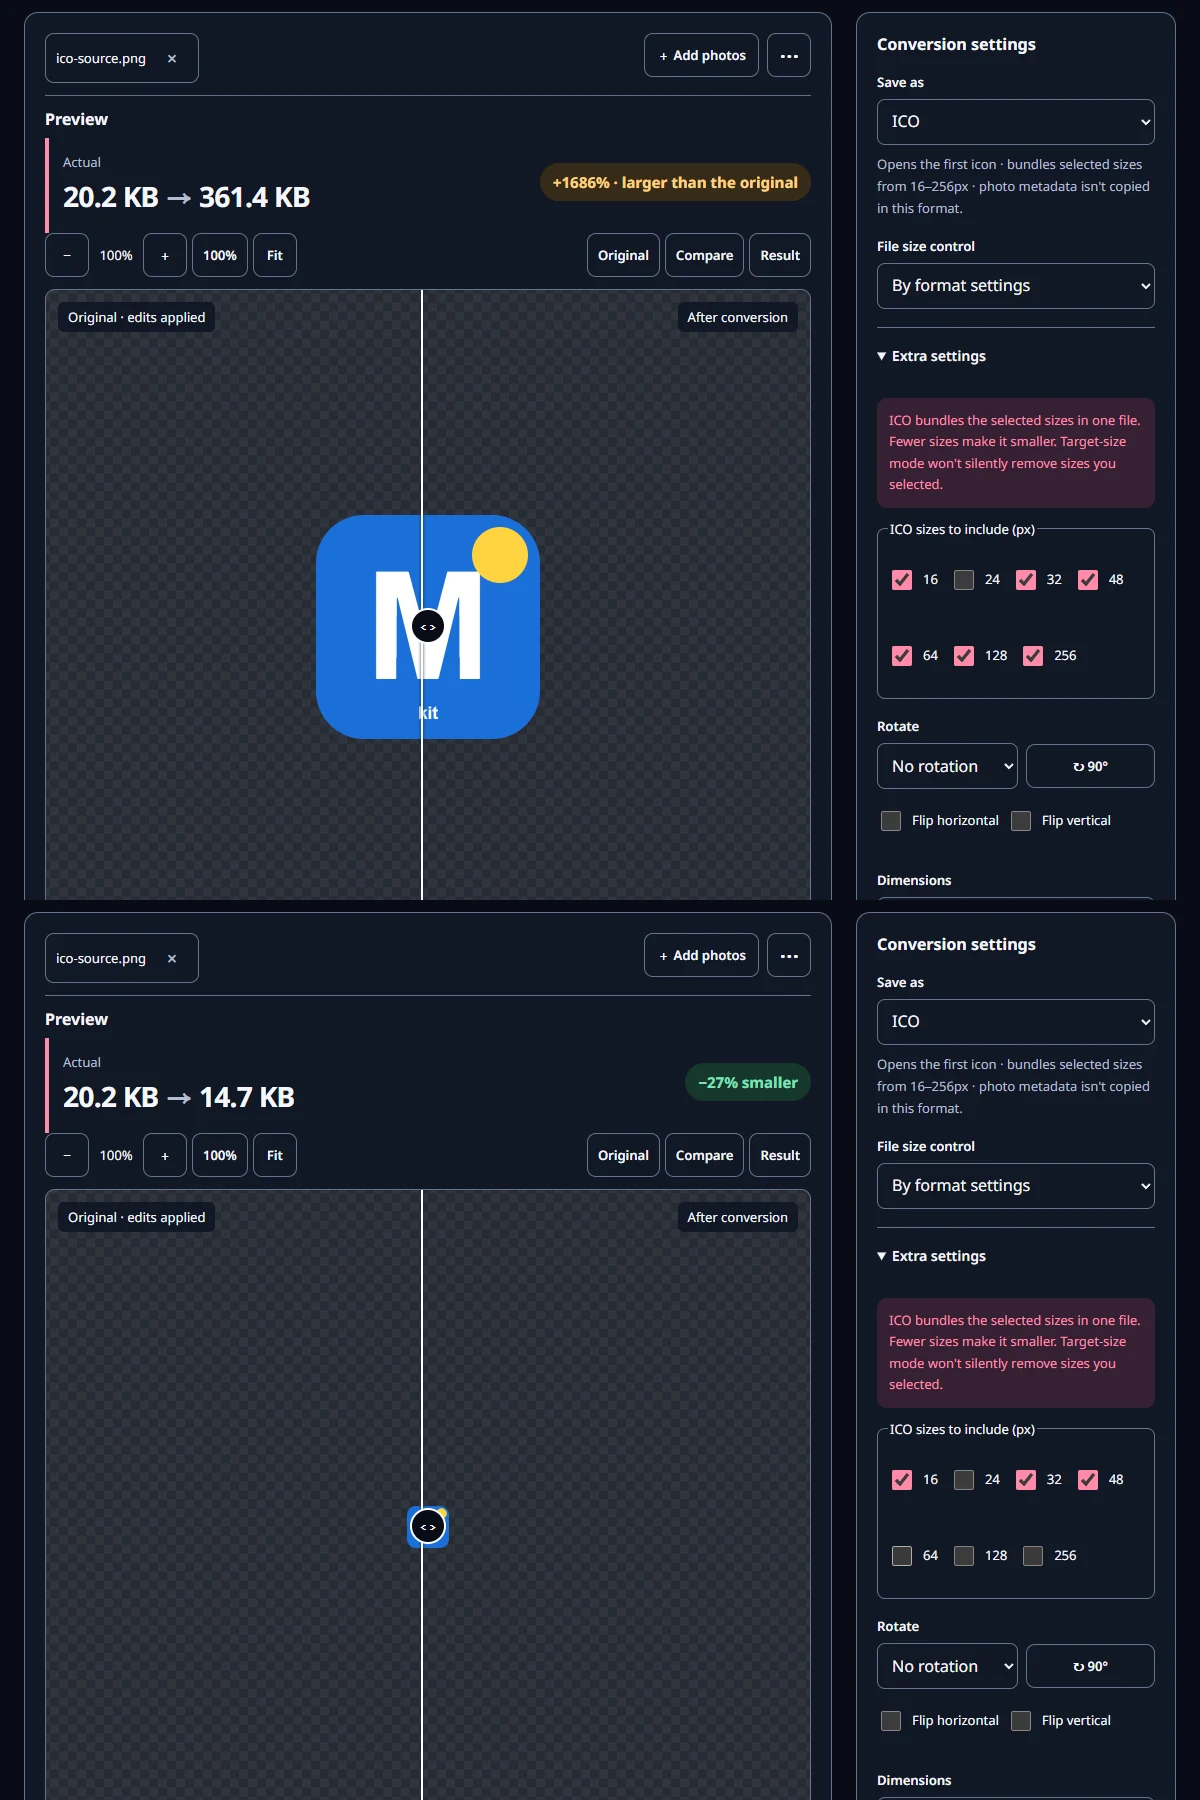The image size is (1200, 1800).
Task: Collapse Extra settings in upper panel
Action: click(932, 356)
